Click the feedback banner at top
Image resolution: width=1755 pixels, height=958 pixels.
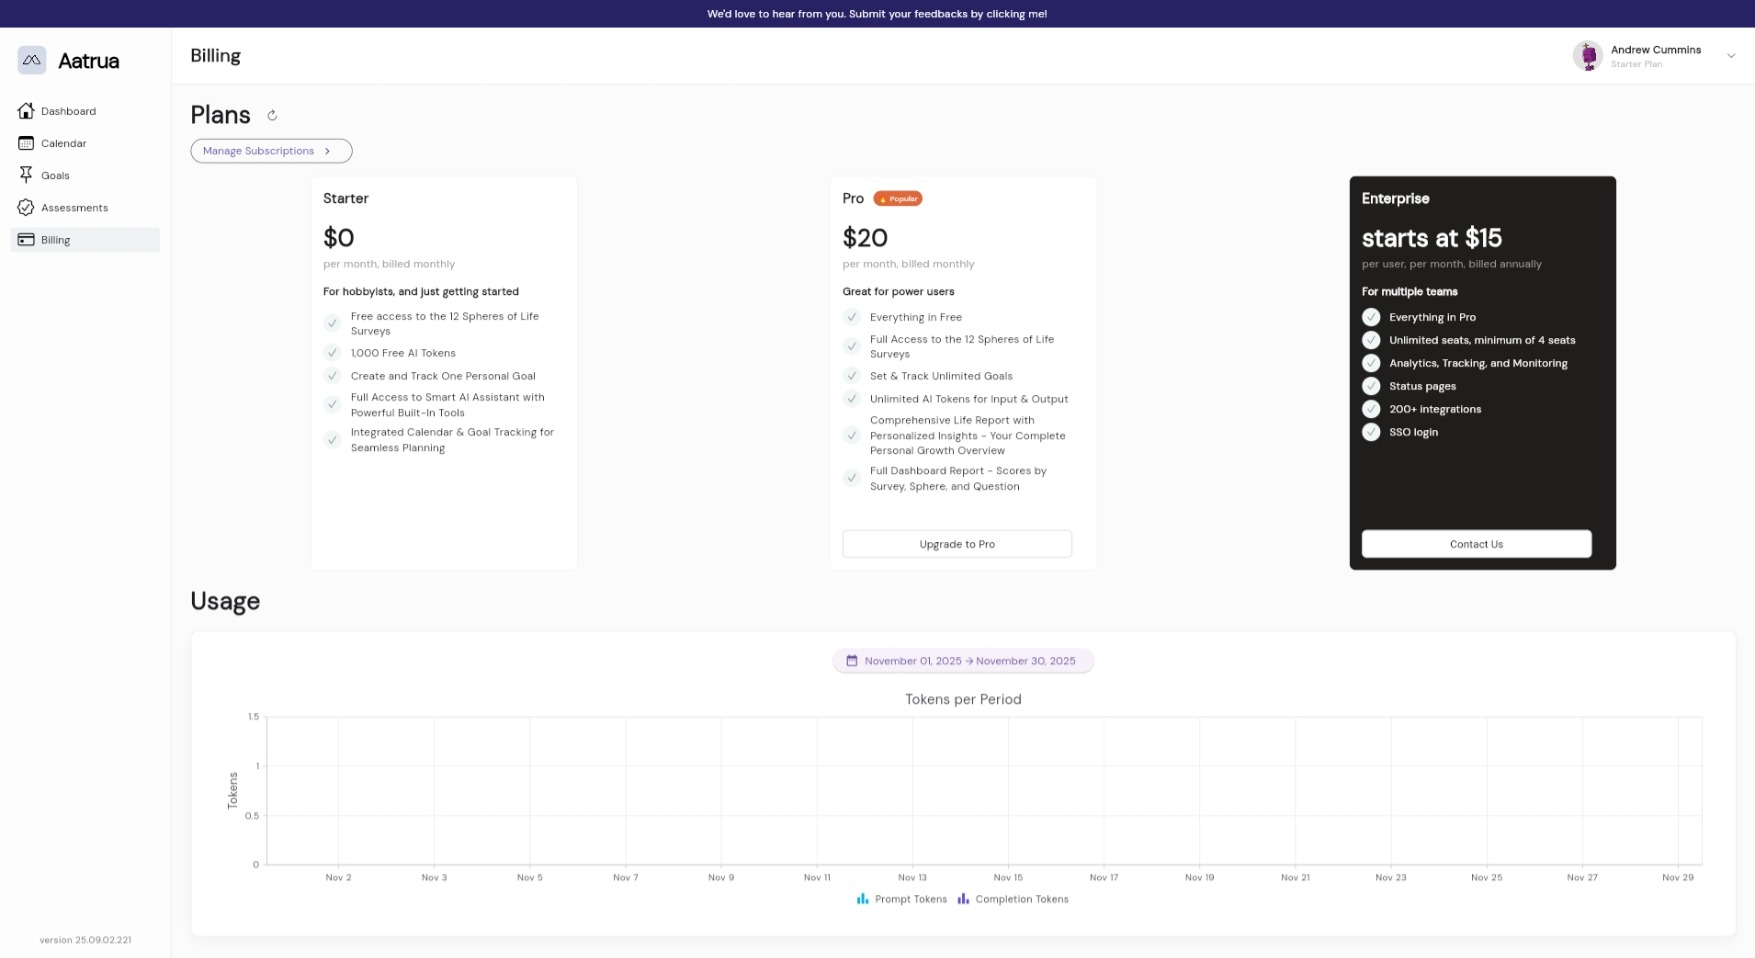[877, 14]
